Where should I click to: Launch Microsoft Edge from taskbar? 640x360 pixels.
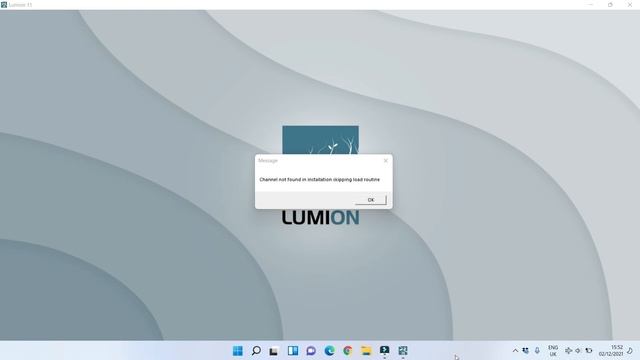click(329, 351)
